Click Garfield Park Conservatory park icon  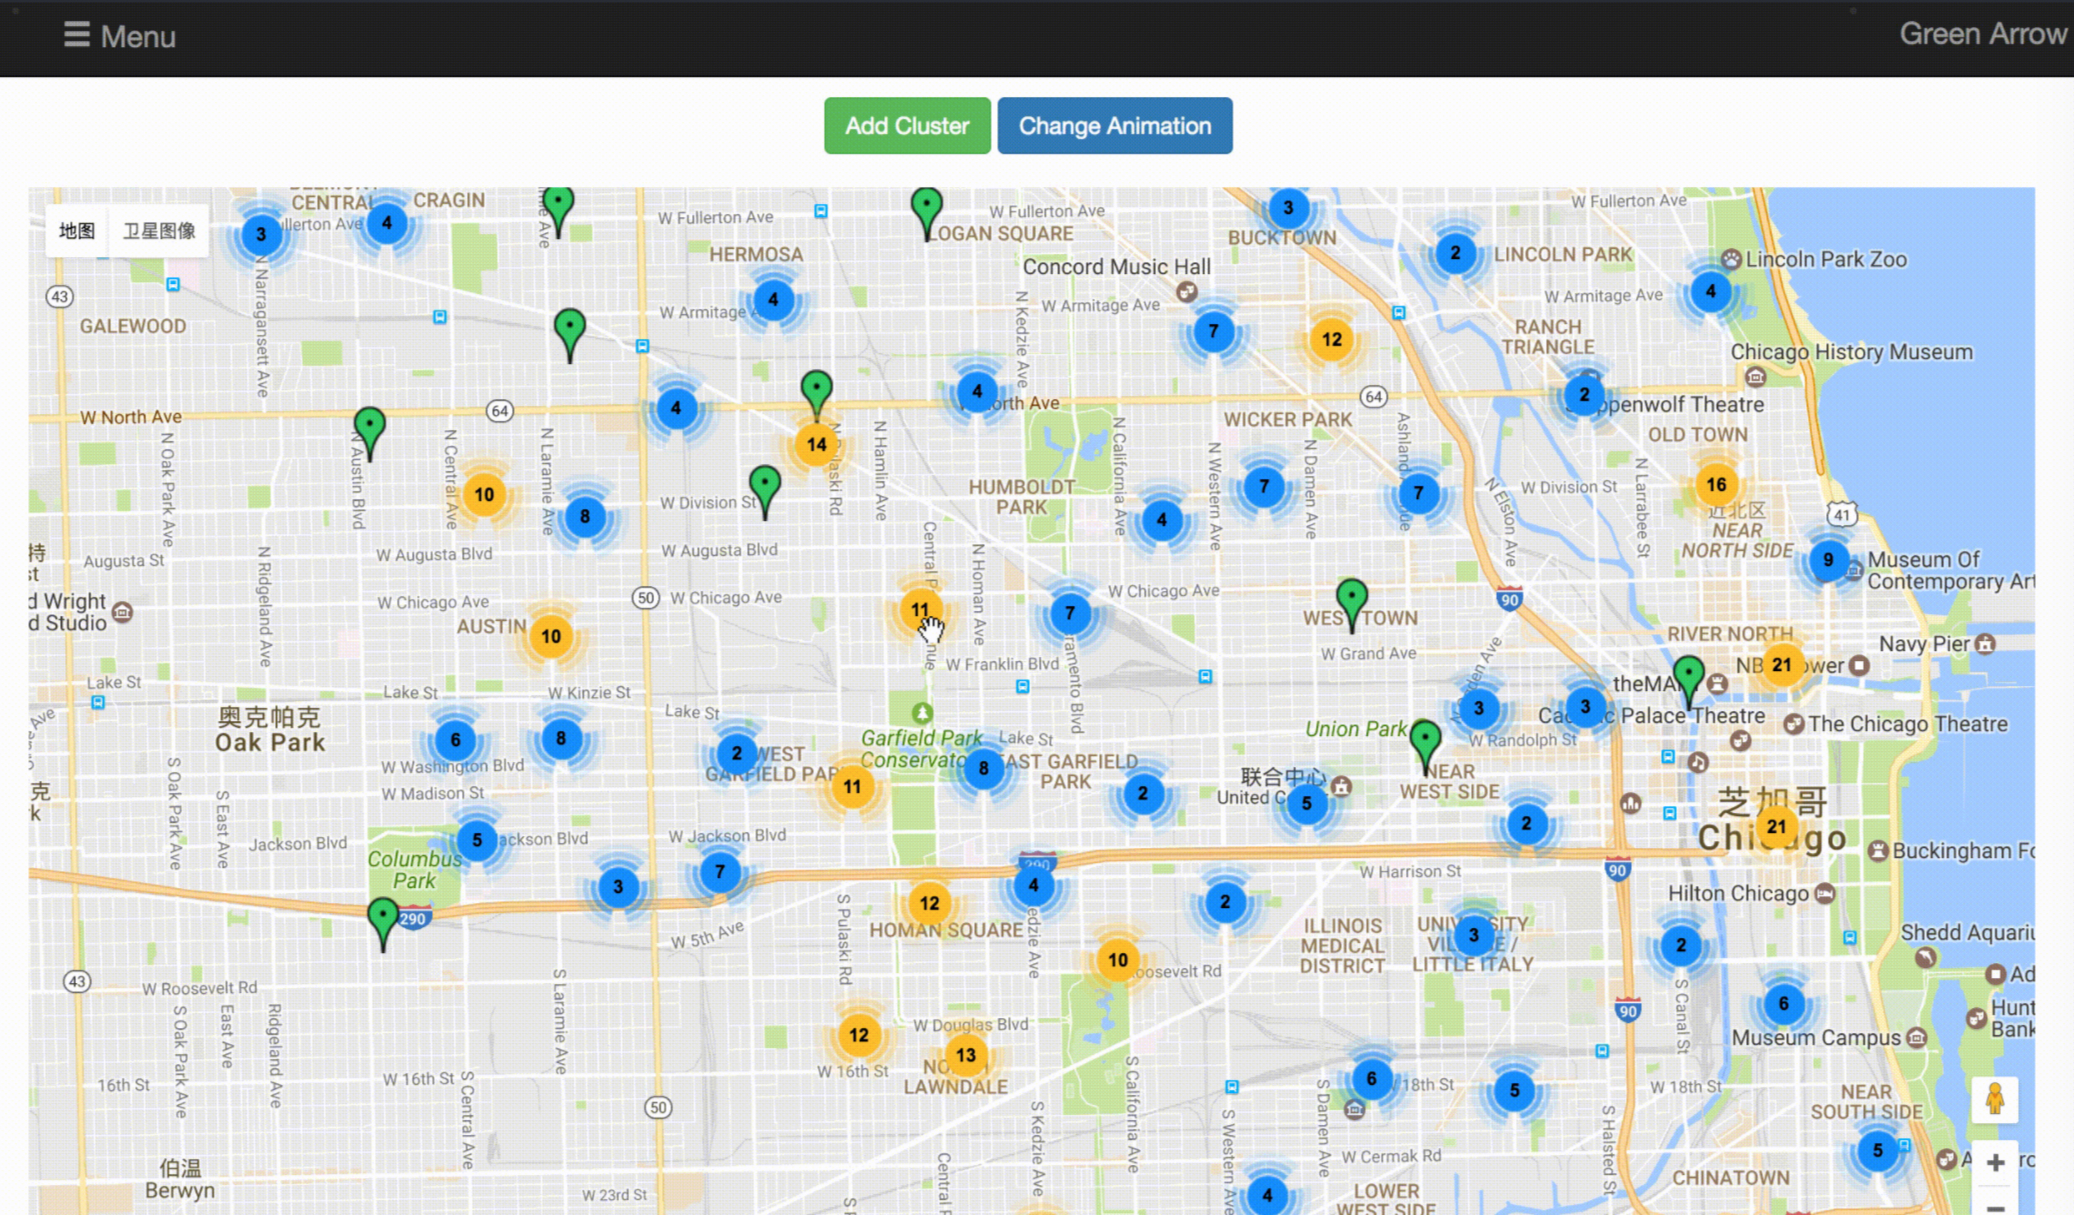click(x=922, y=713)
